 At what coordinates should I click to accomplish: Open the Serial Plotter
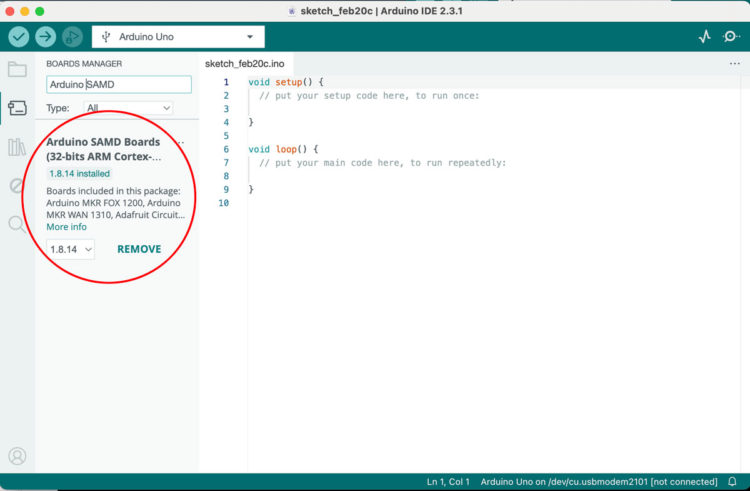click(x=704, y=37)
